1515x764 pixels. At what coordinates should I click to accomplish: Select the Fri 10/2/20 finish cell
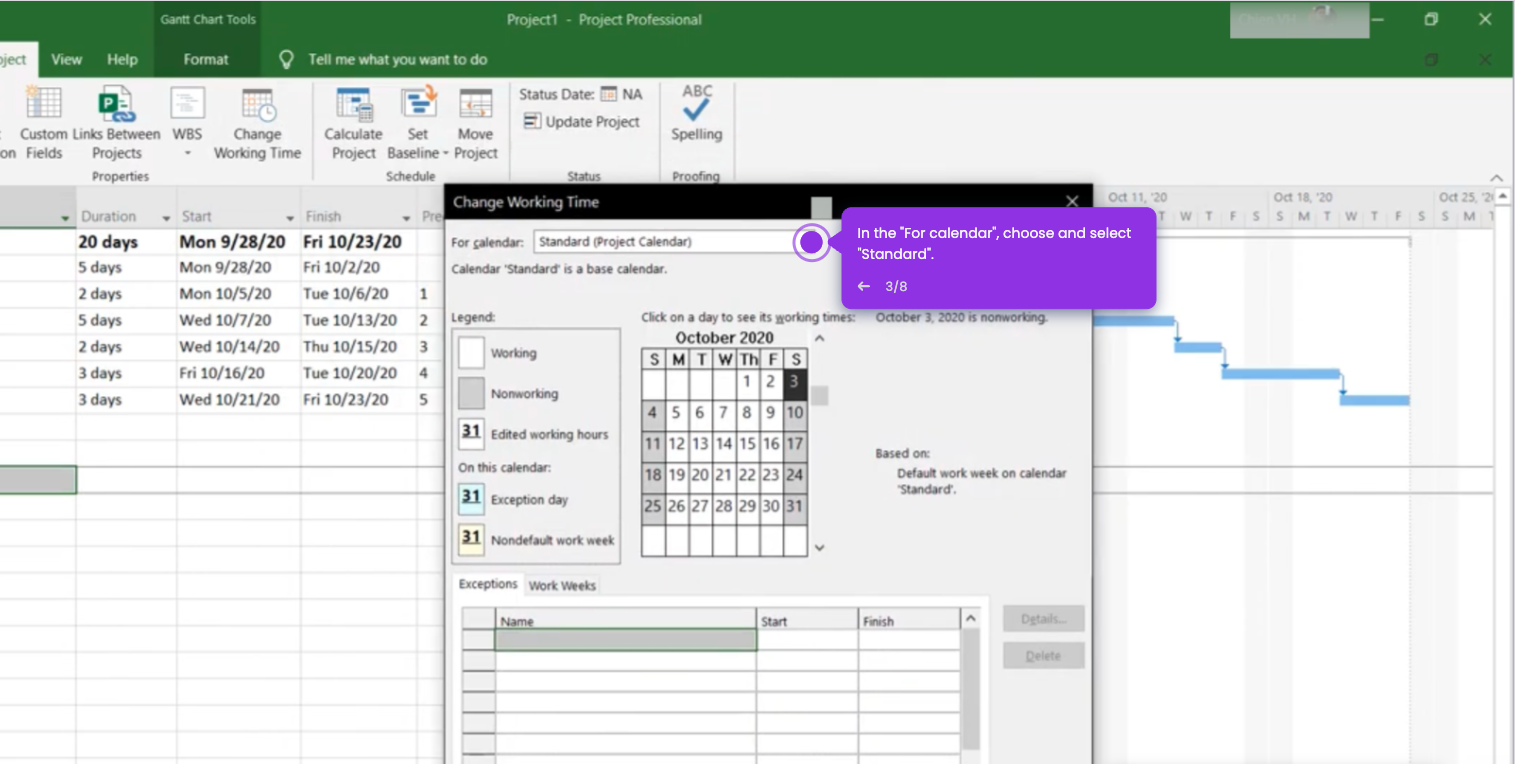click(358, 267)
